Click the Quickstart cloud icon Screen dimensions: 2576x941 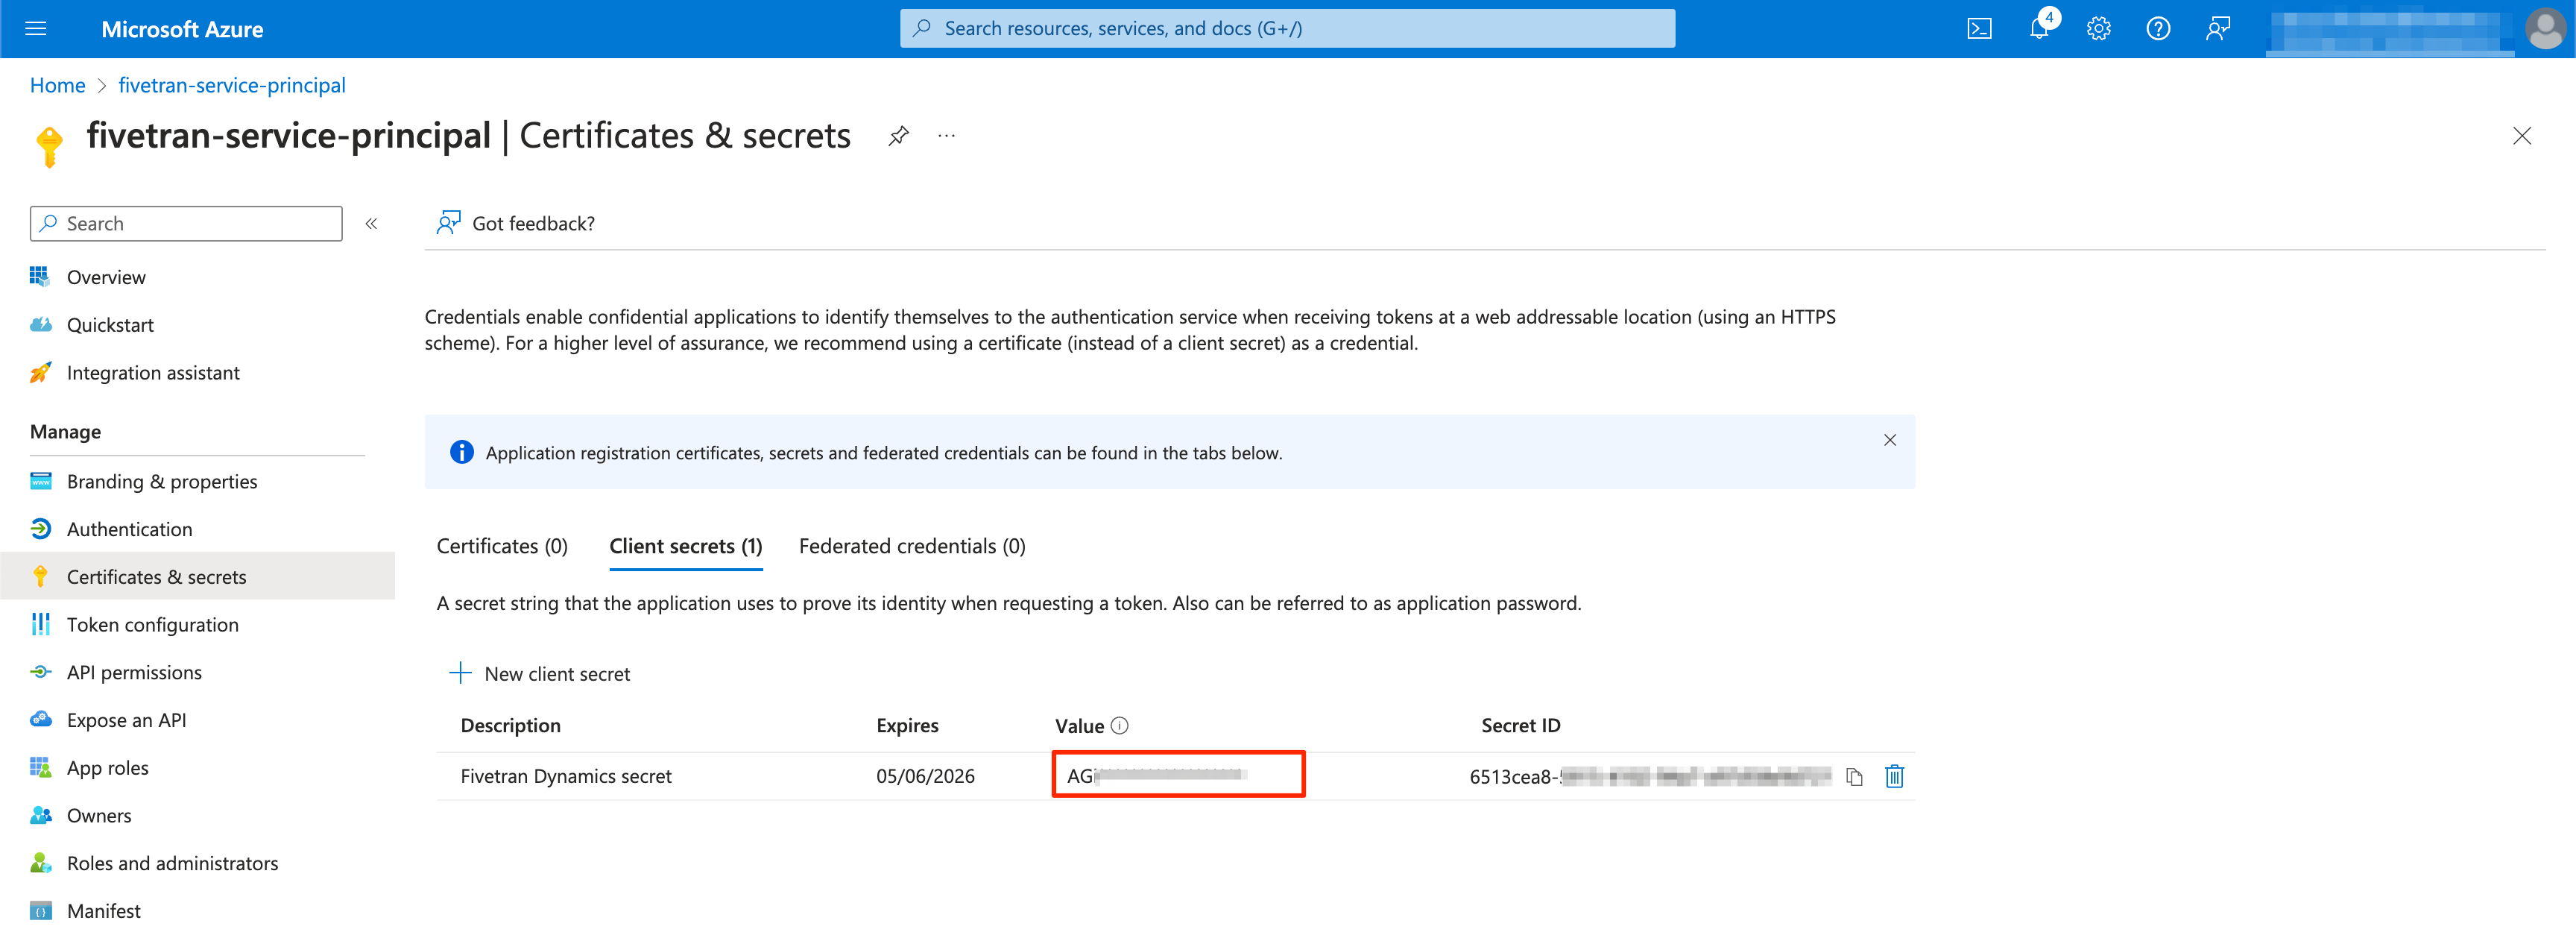click(x=40, y=324)
